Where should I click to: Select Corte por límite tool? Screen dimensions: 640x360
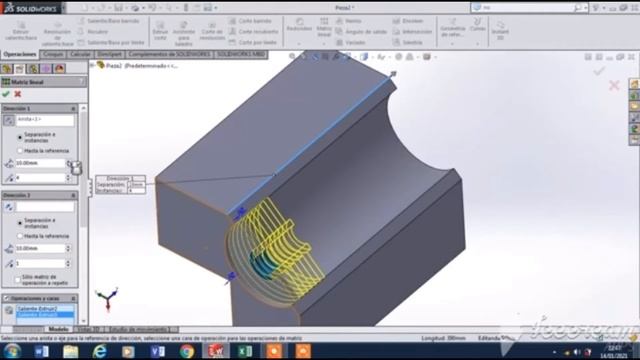[253, 42]
